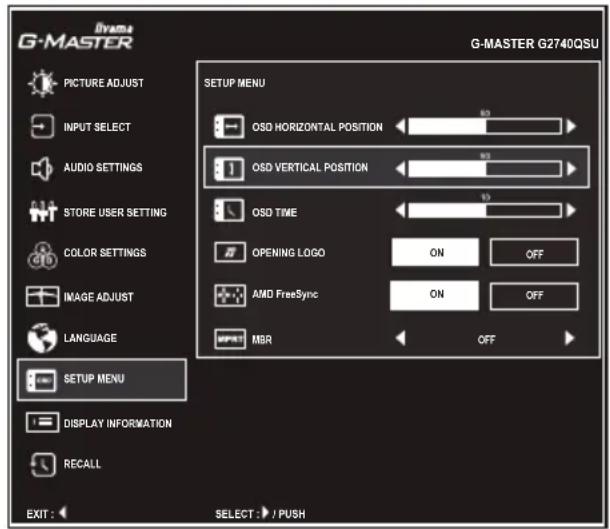The image size is (610, 529).
Task: Select the Image Adjust entry
Action: tap(98, 297)
